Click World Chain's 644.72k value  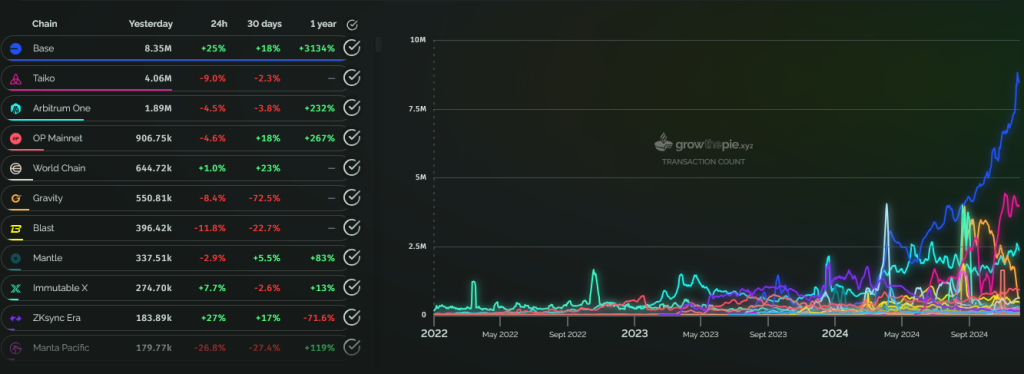coord(153,168)
